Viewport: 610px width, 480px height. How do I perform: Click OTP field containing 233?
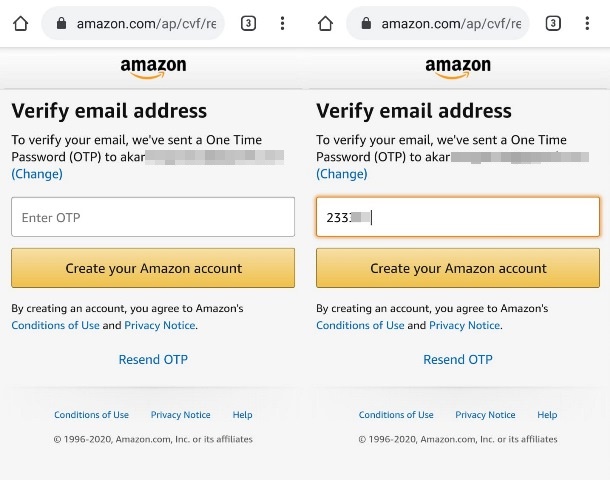[458, 217]
